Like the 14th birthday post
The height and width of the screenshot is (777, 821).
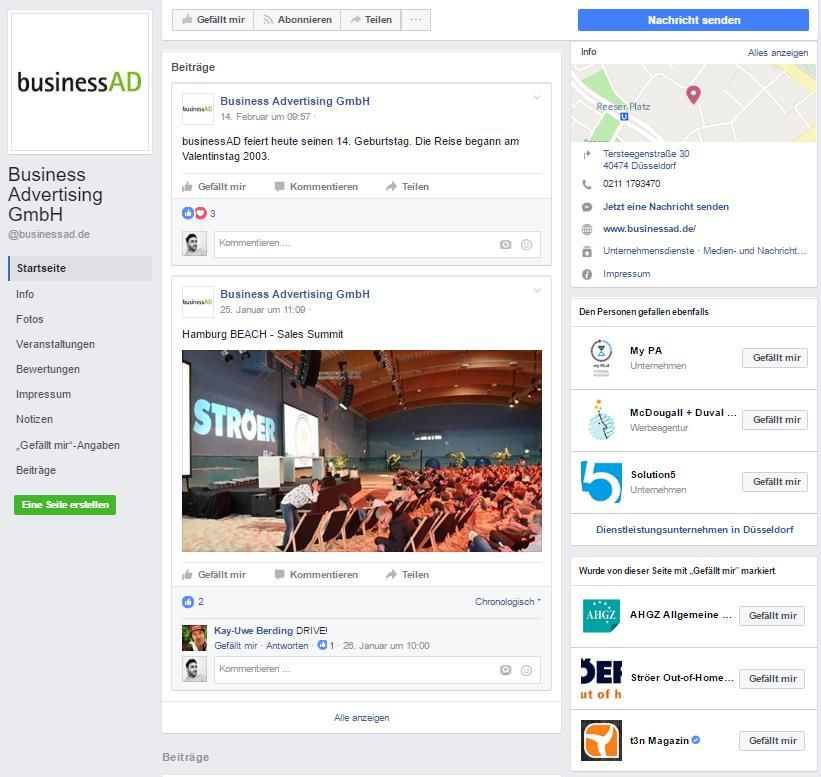[214, 187]
